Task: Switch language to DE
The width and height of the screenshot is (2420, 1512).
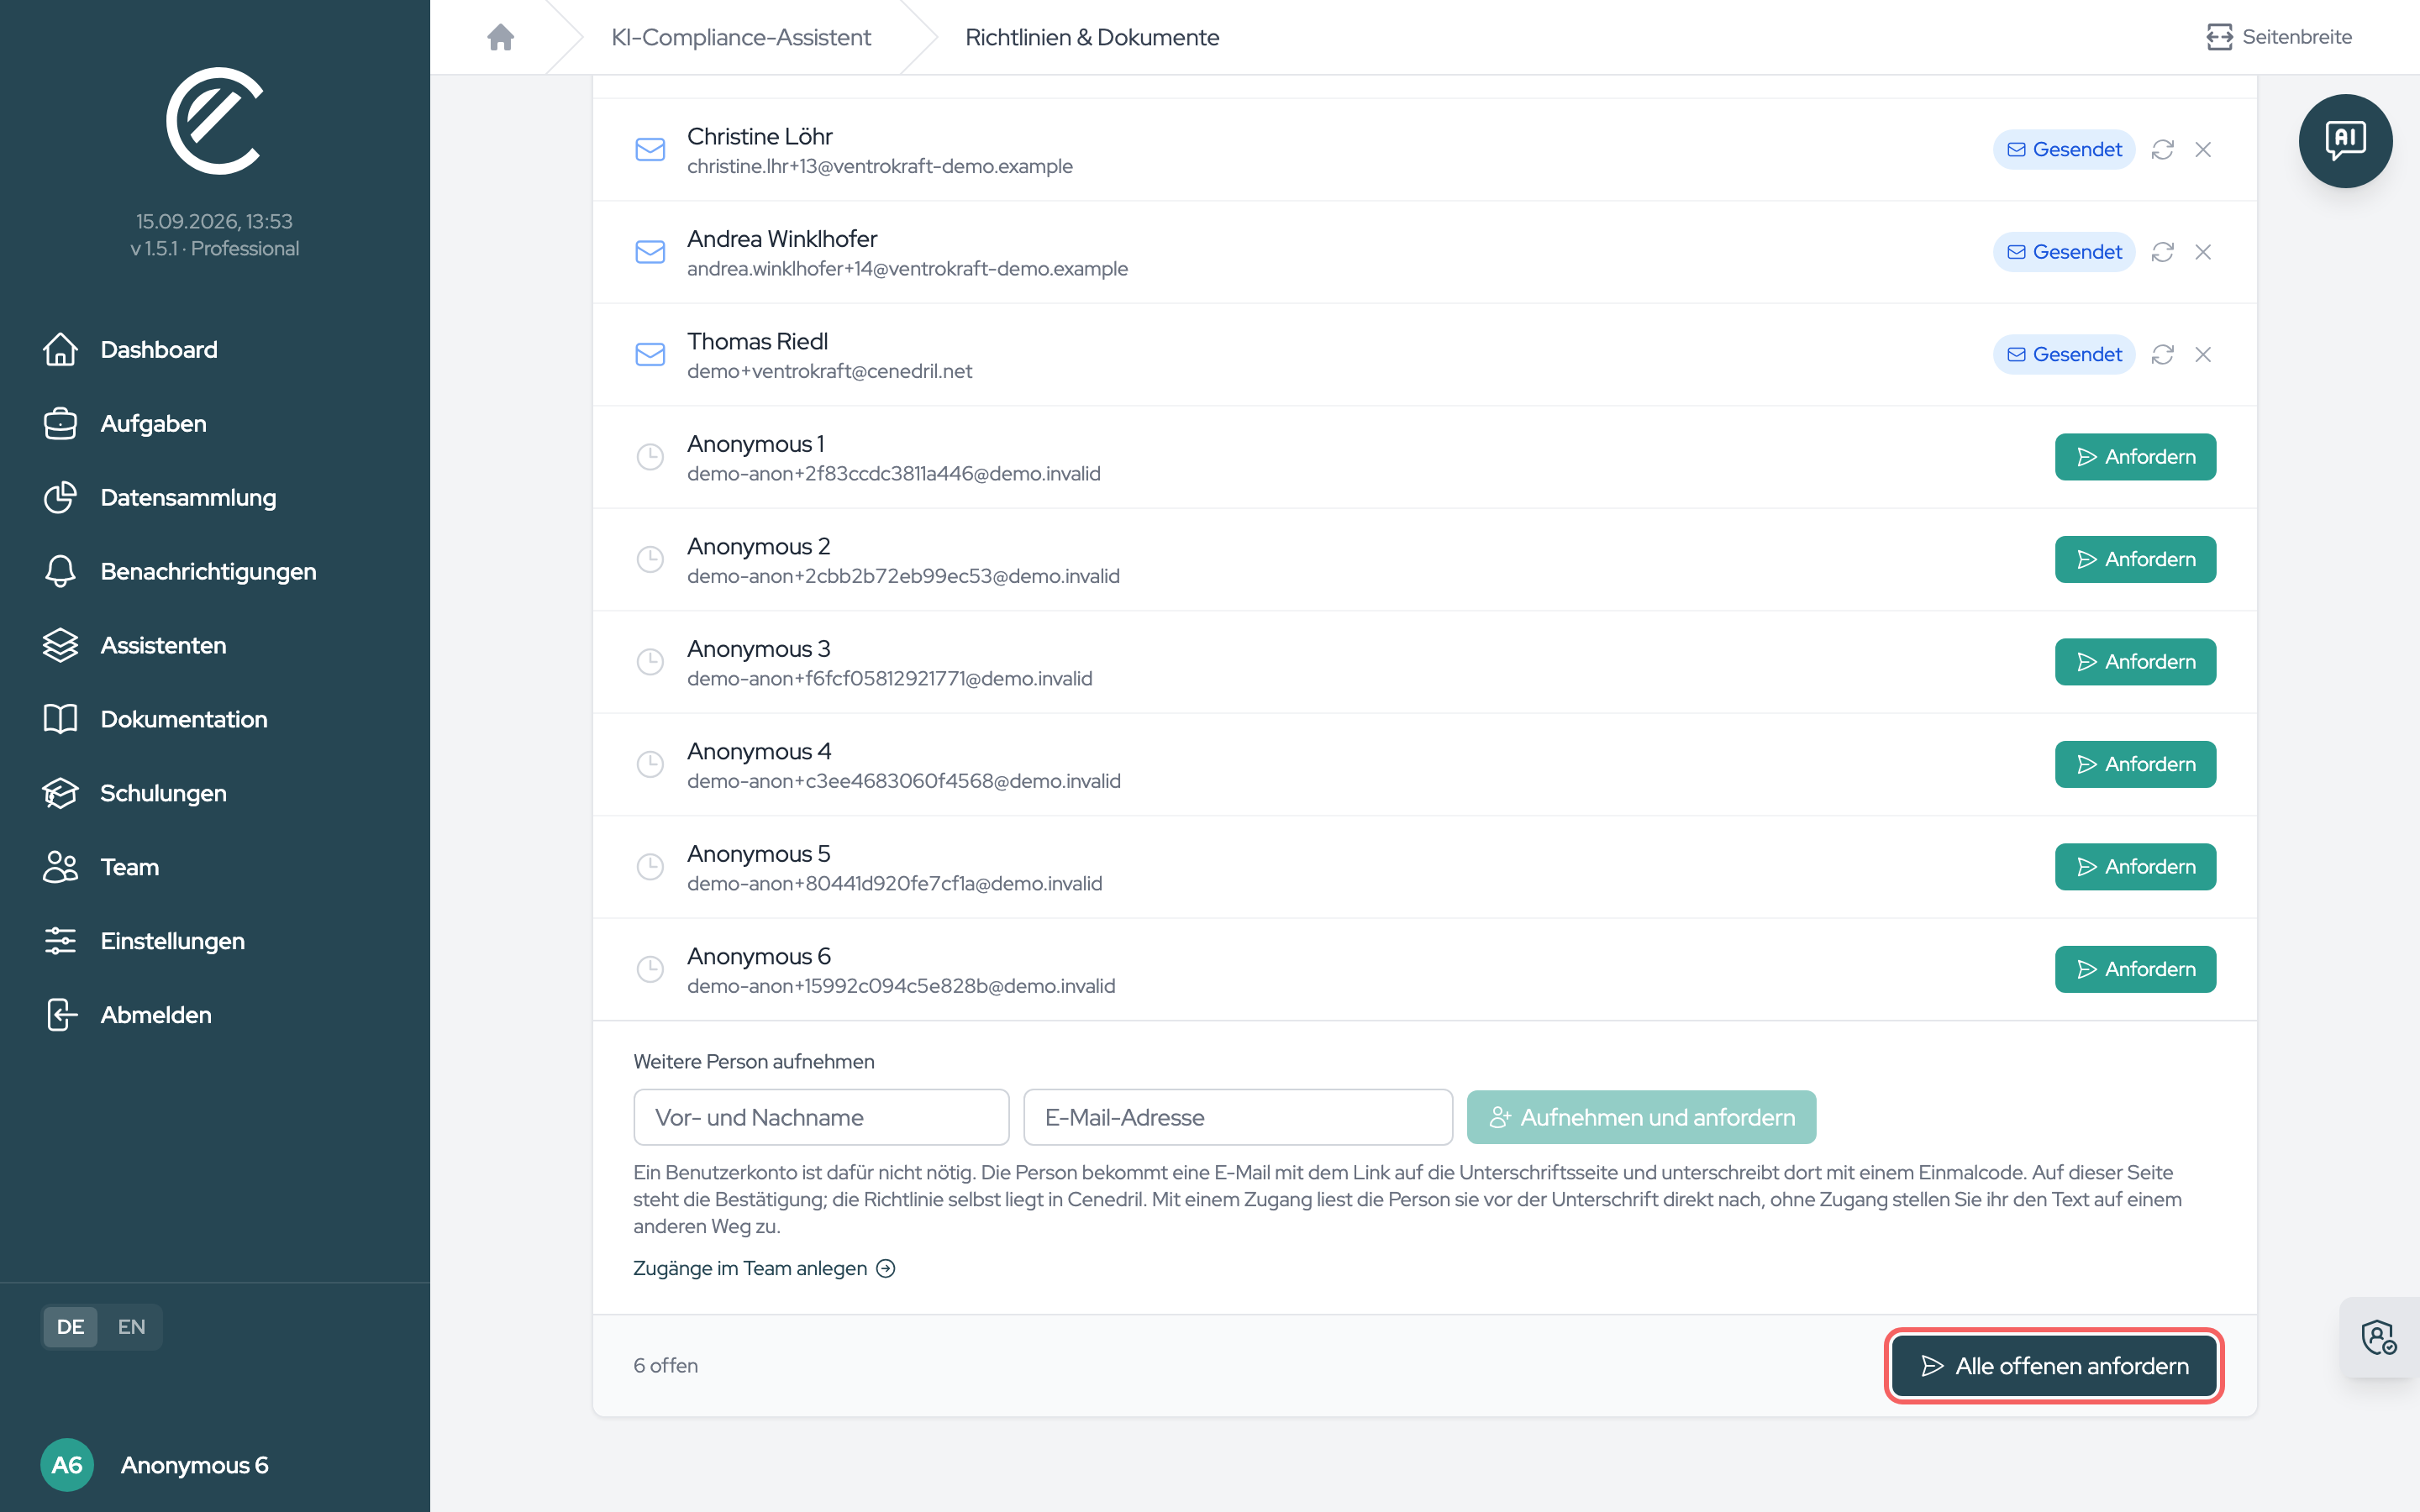Action: point(70,1327)
